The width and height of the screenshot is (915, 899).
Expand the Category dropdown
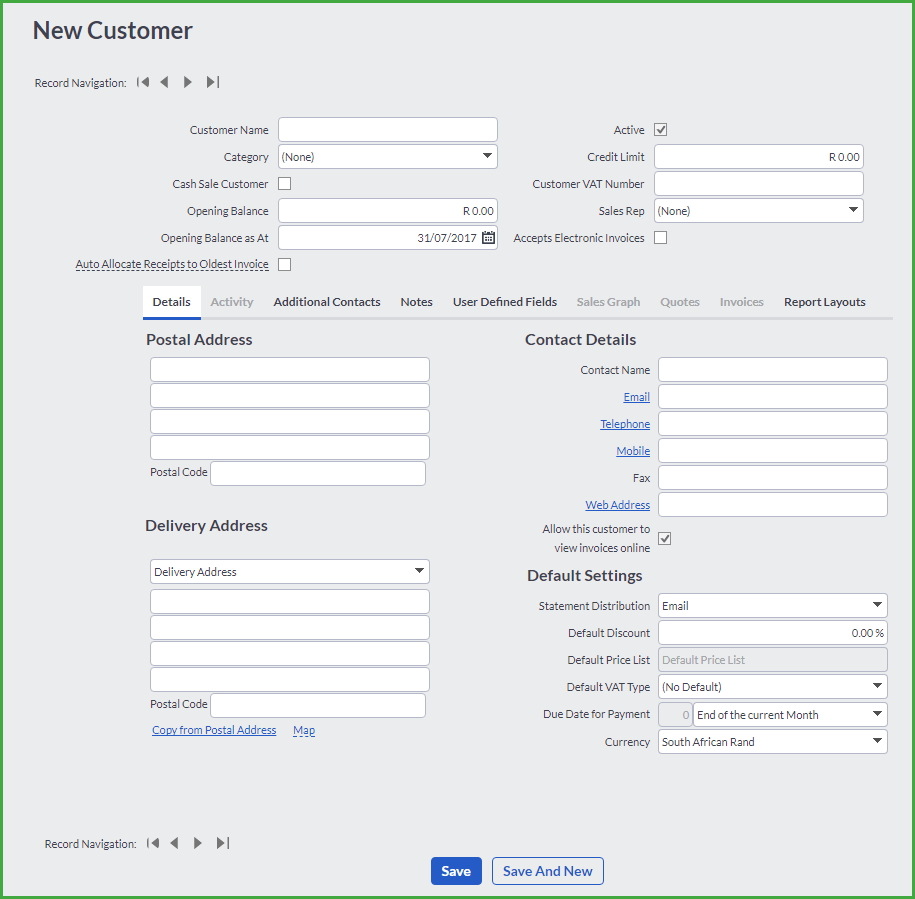click(x=387, y=156)
